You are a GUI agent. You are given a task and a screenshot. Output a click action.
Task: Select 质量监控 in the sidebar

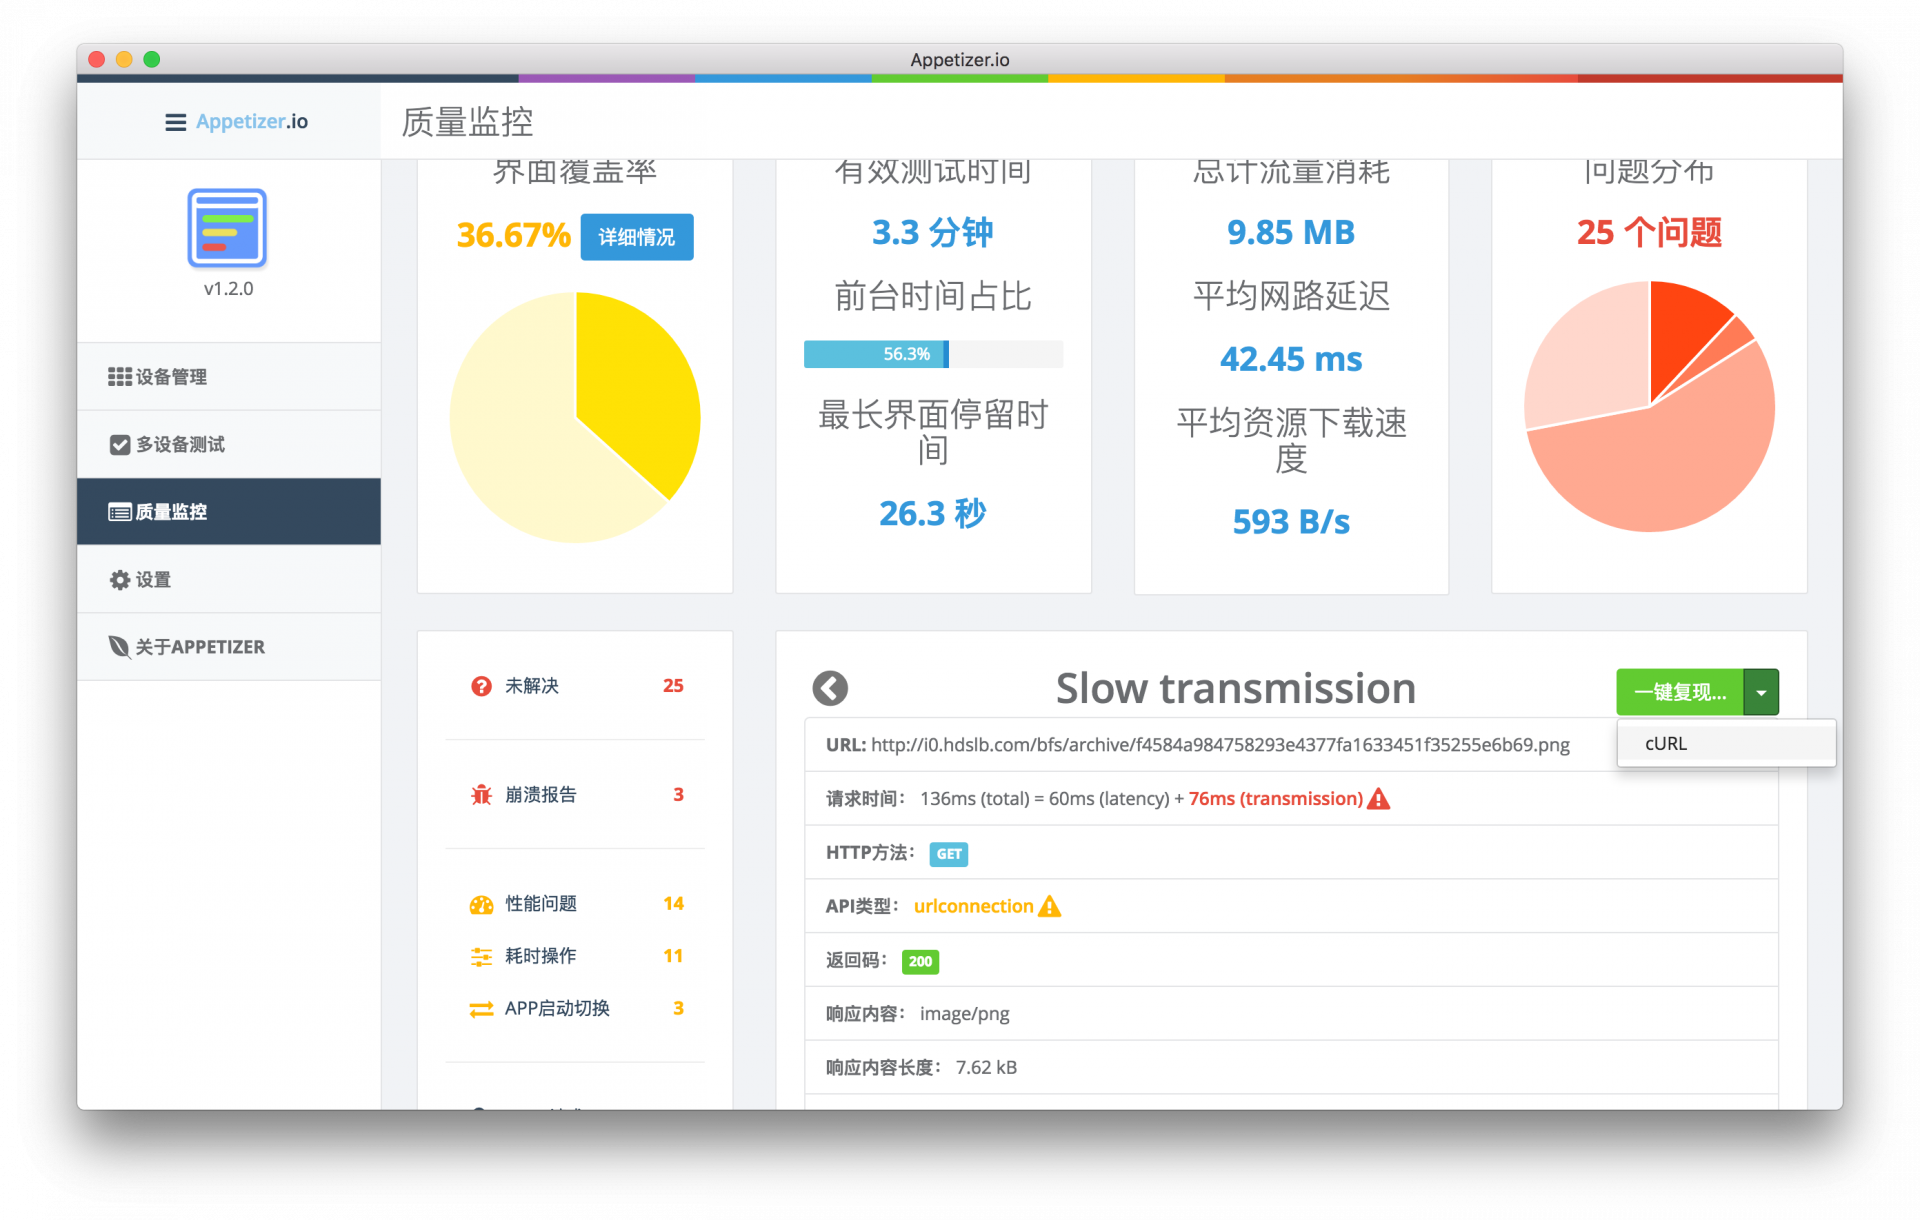pyautogui.click(x=228, y=512)
